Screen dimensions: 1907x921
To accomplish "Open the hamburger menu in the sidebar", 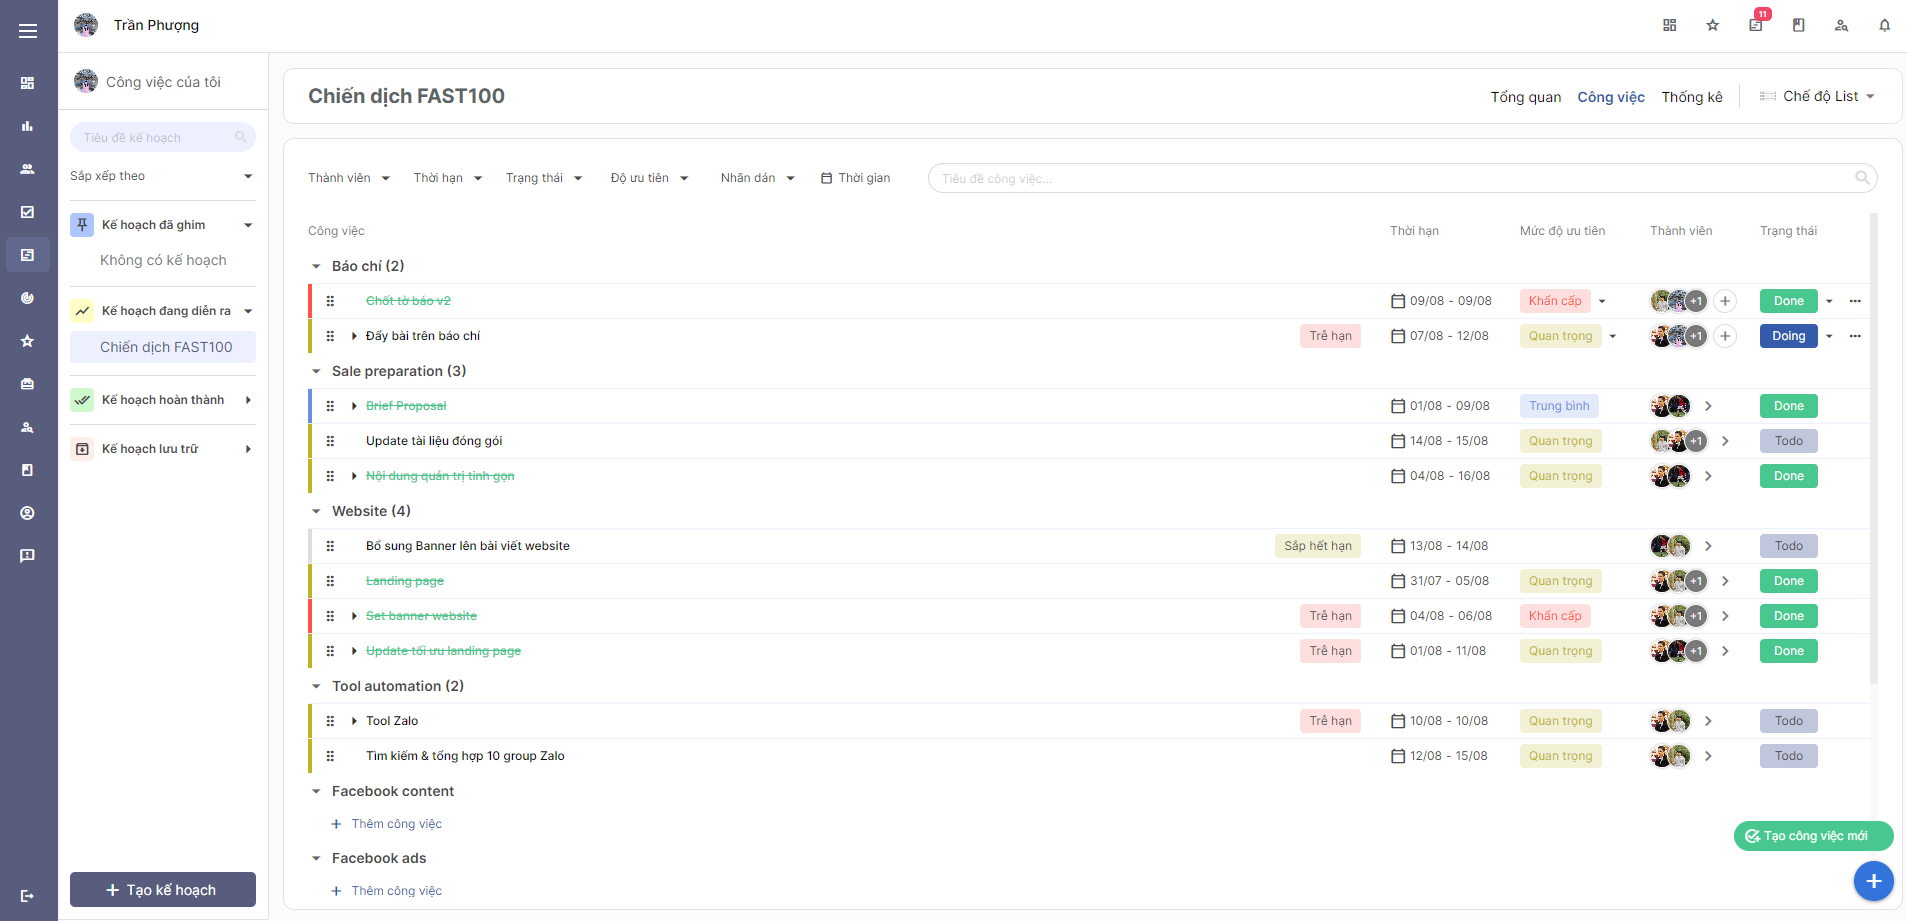I will coord(28,31).
